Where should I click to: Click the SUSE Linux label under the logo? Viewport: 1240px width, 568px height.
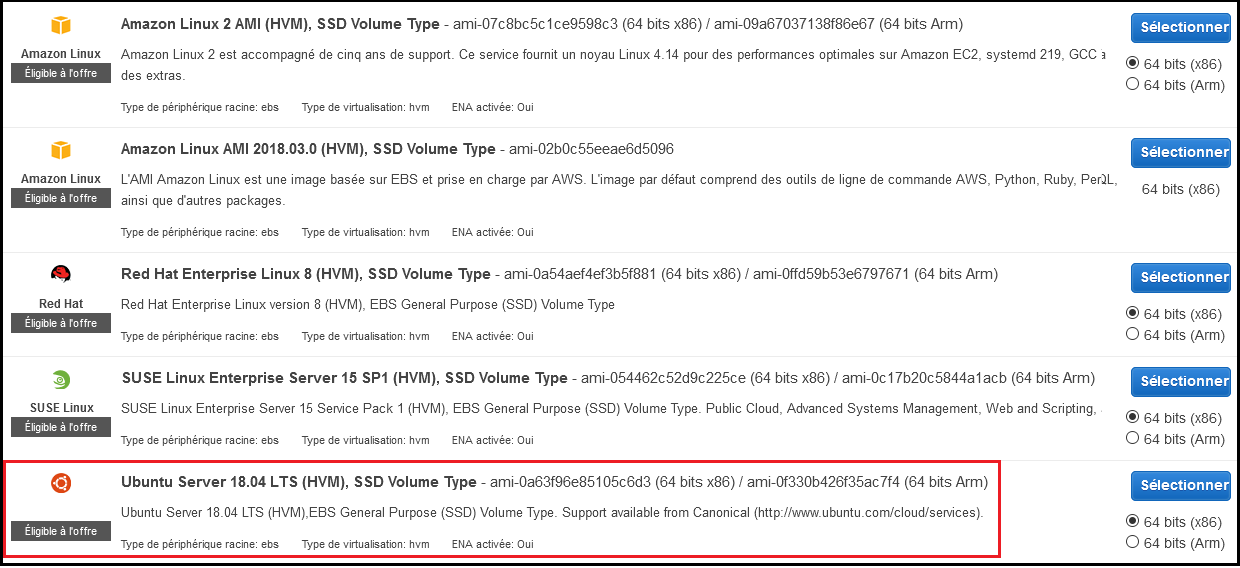click(x=61, y=407)
